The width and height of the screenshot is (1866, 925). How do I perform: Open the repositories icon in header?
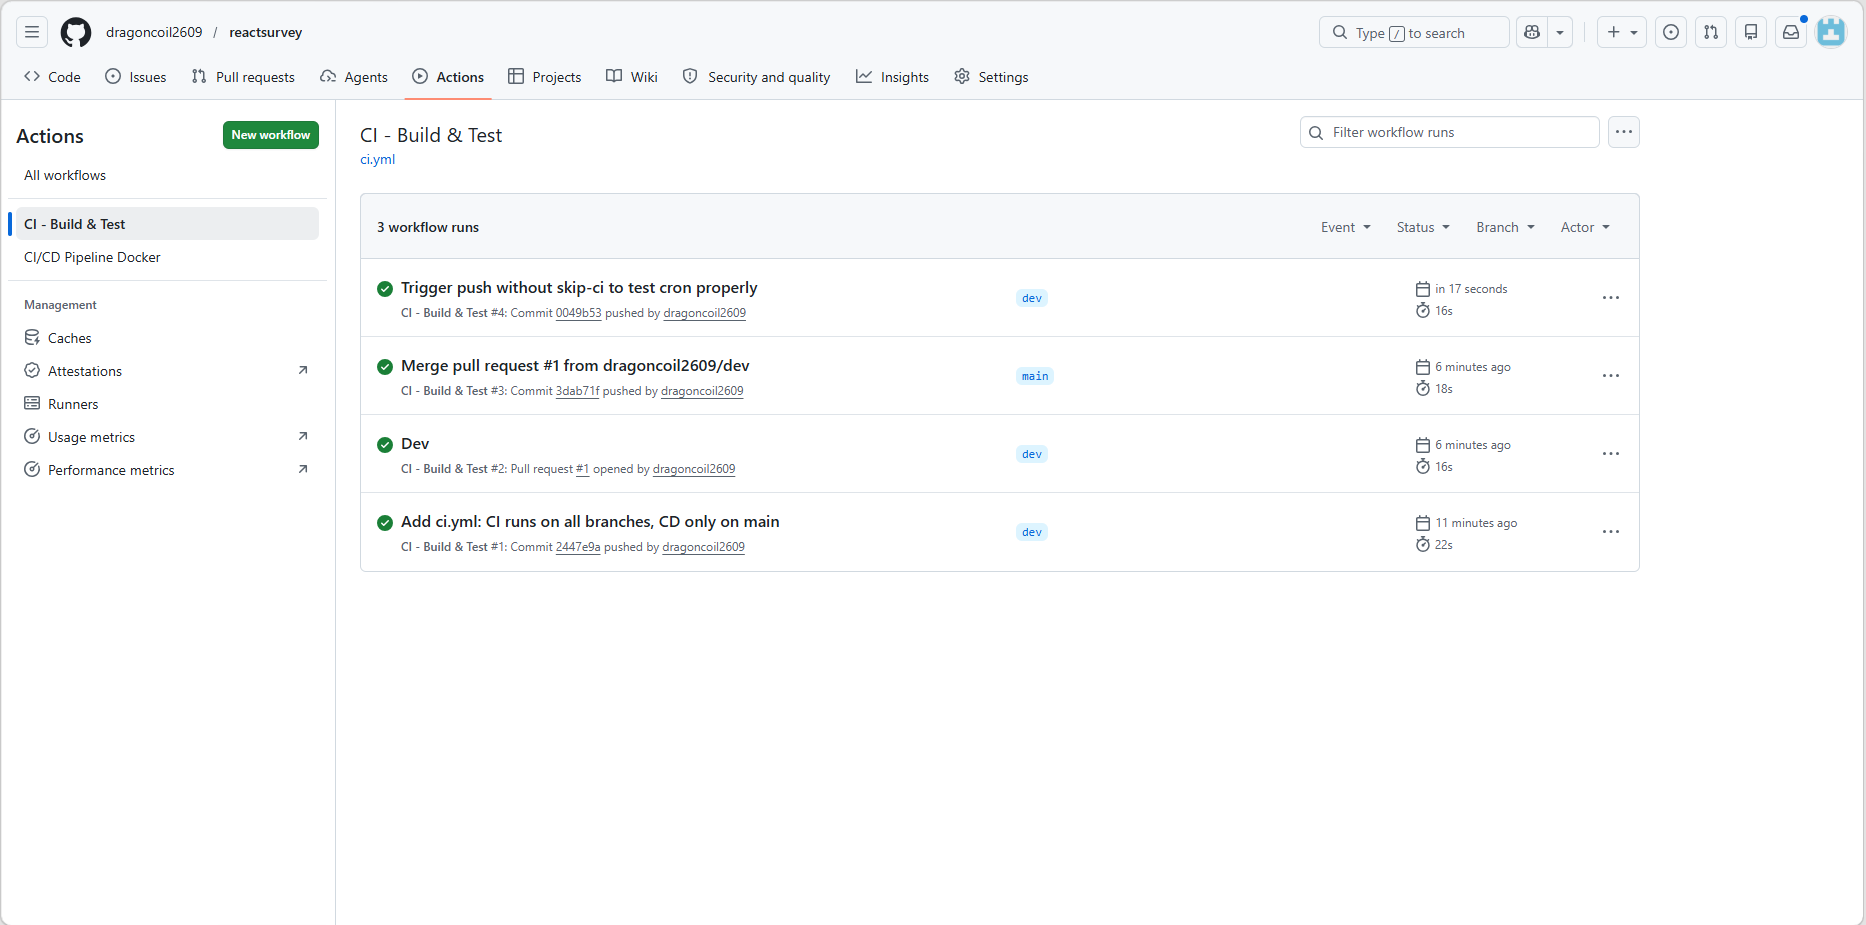(1751, 32)
